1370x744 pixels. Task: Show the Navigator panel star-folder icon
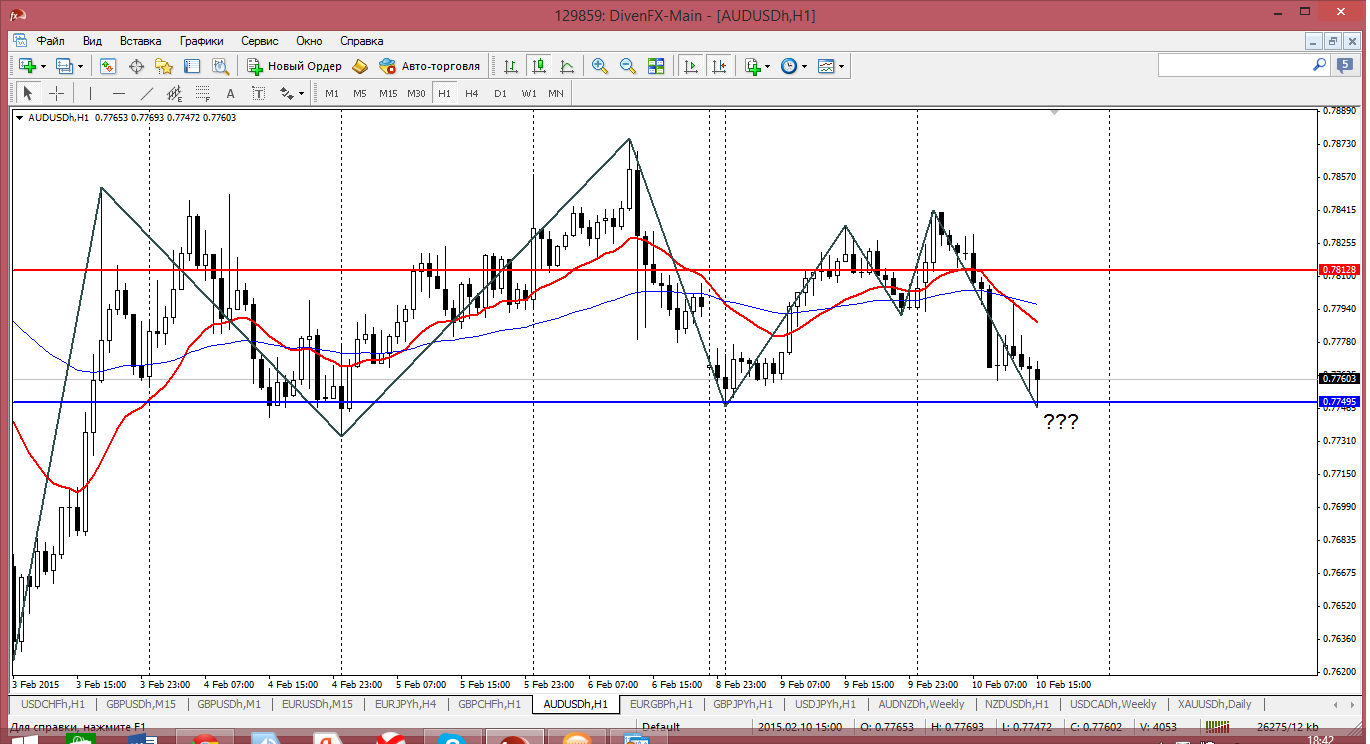(164, 66)
